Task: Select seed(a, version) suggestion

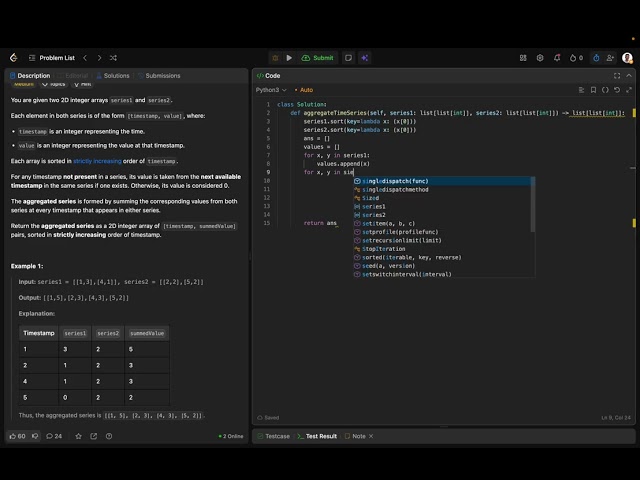Action: [x=442, y=266]
